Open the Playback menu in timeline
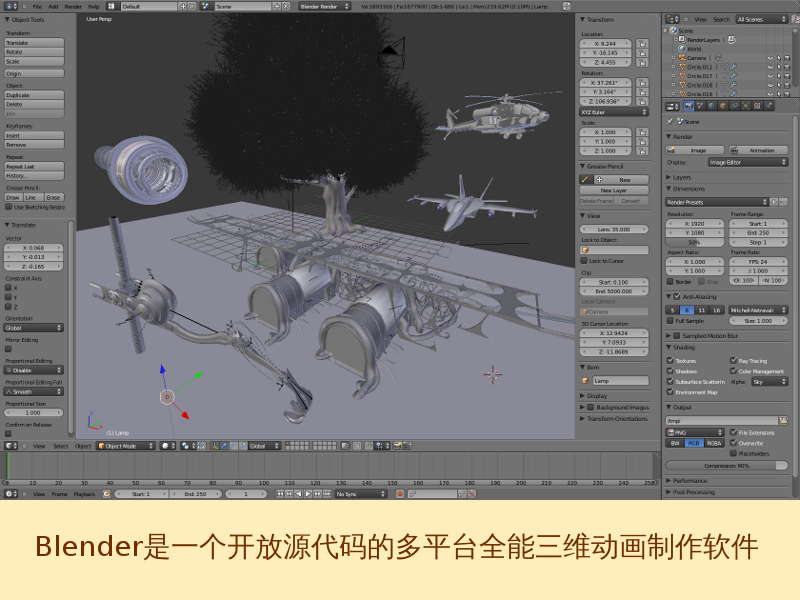 click(x=84, y=494)
